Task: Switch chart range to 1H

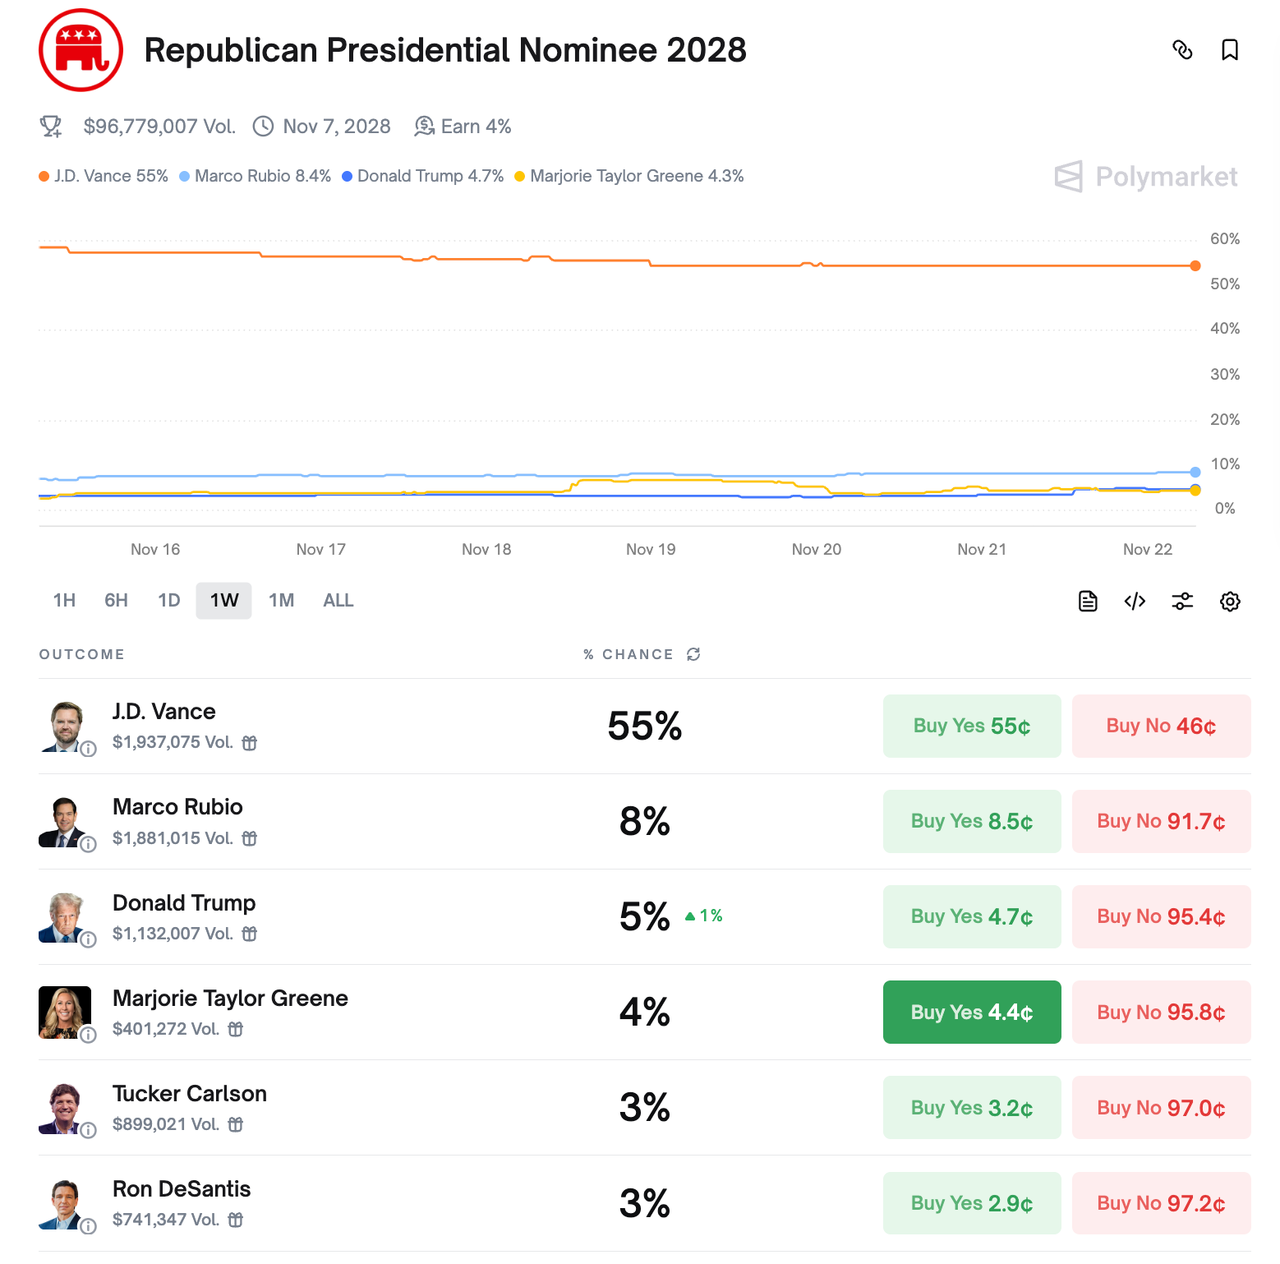Action: (x=64, y=600)
